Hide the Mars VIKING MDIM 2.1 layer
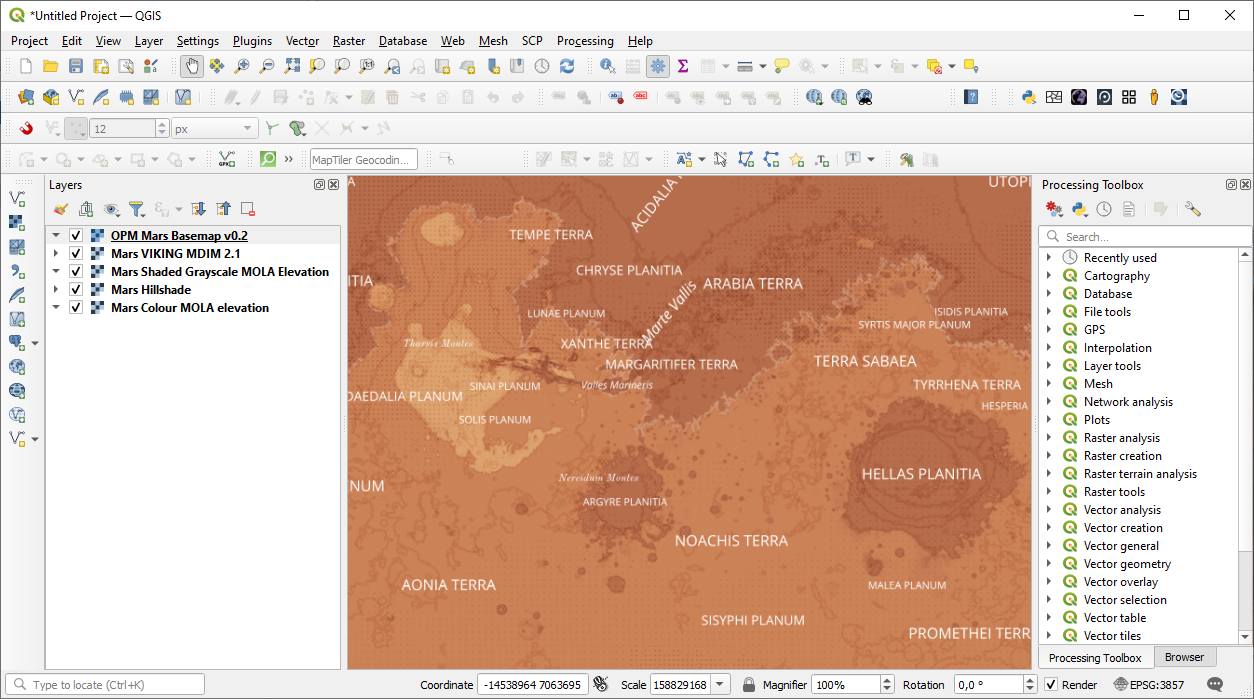This screenshot has height=699, width=1254. [x=76, y=254]
